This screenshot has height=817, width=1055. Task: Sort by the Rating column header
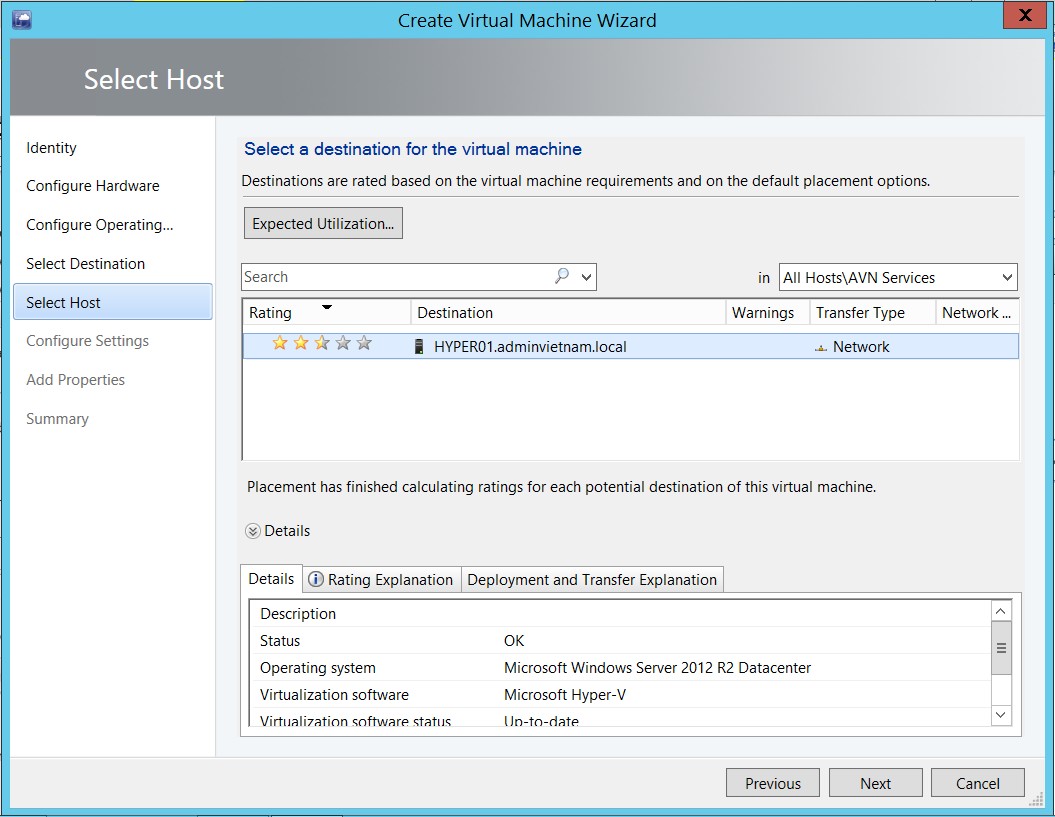[x=326, y=312]
